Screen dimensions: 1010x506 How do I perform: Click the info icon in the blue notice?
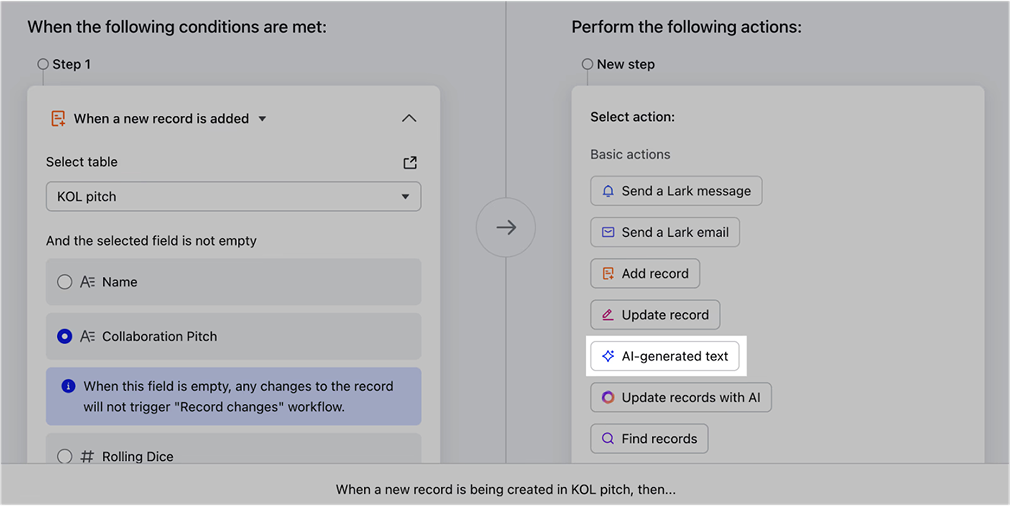(x=68, y=386)
